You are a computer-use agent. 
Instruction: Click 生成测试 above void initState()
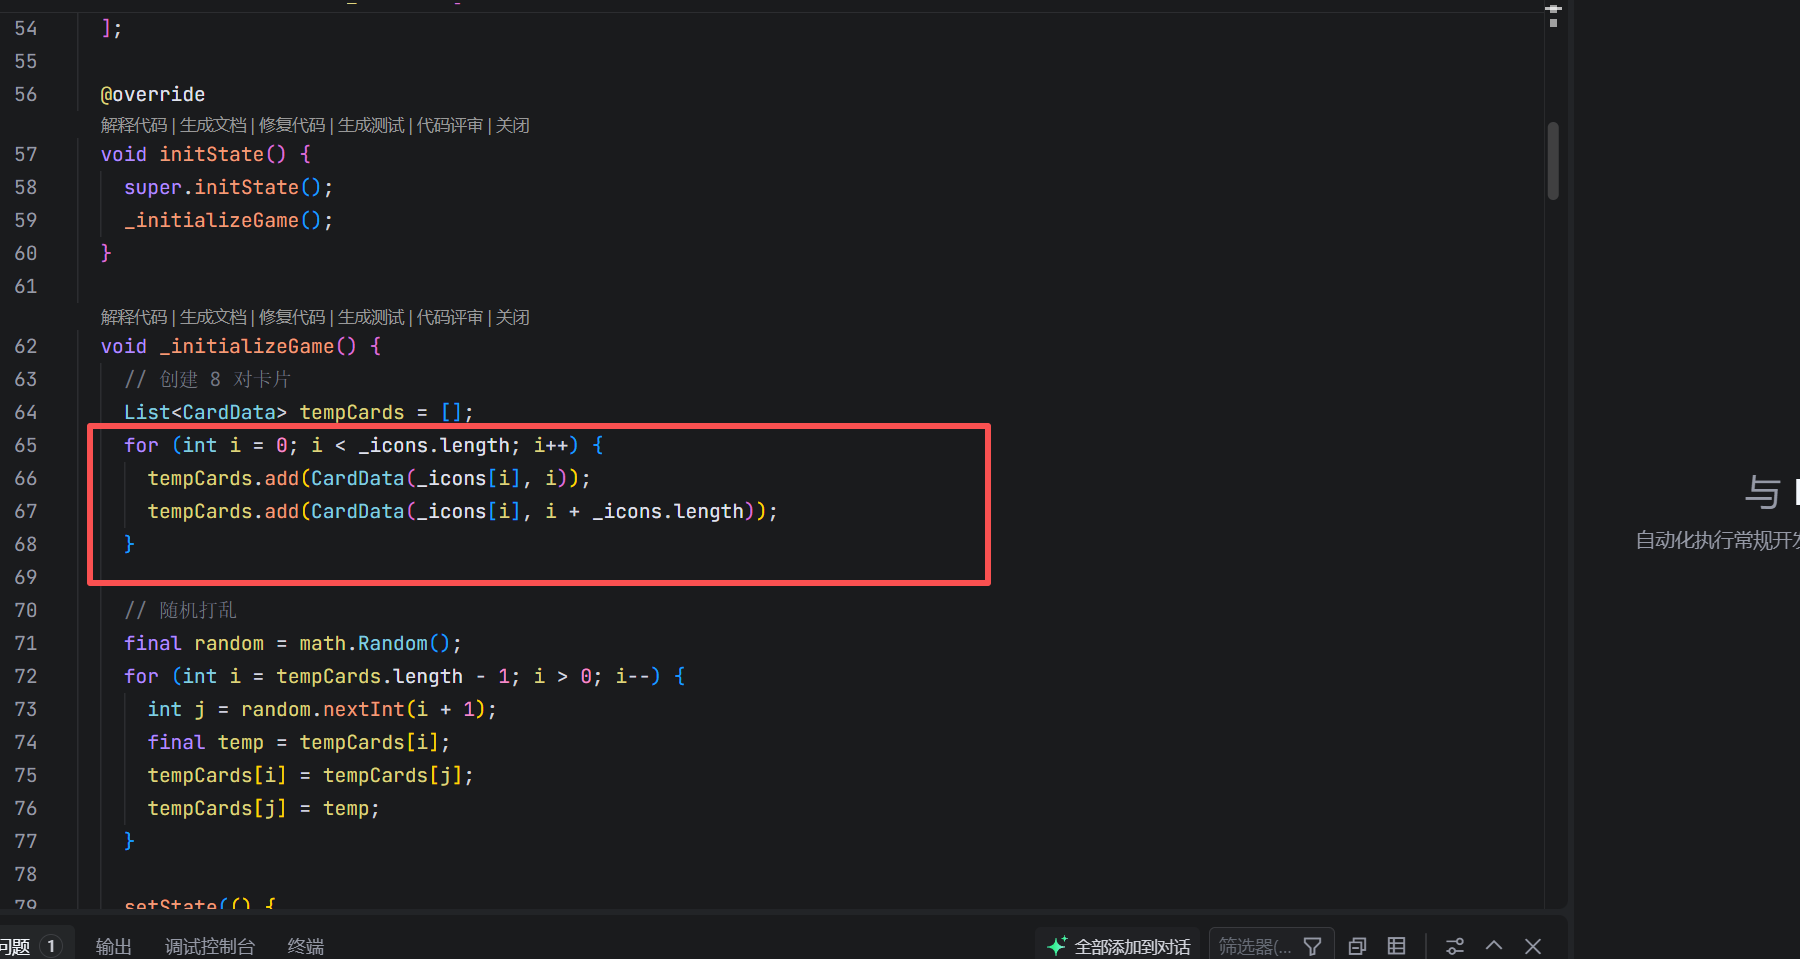pos(371,125)
